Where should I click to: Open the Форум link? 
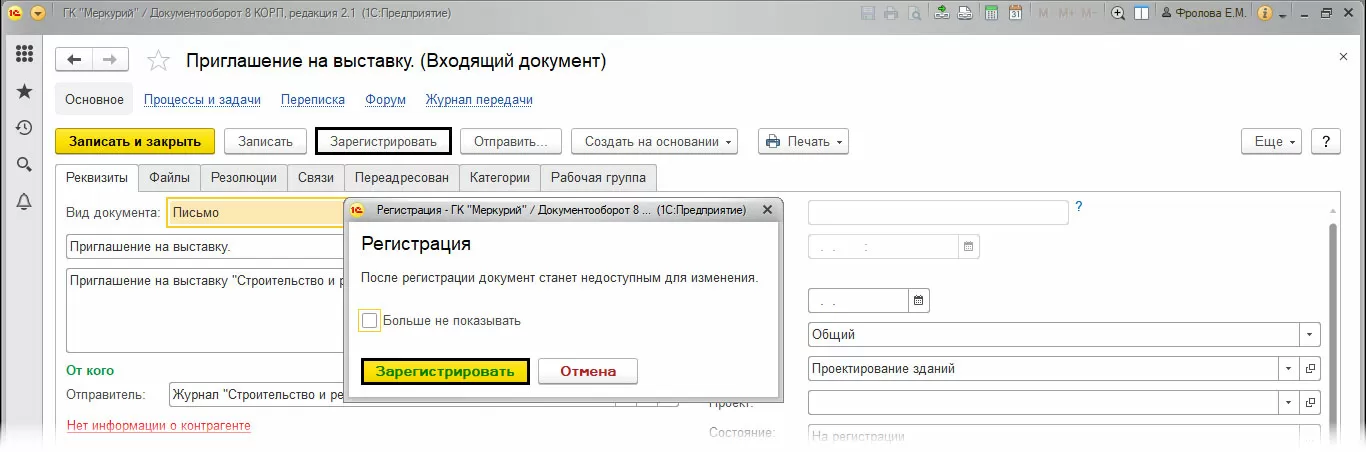point(385,100)
